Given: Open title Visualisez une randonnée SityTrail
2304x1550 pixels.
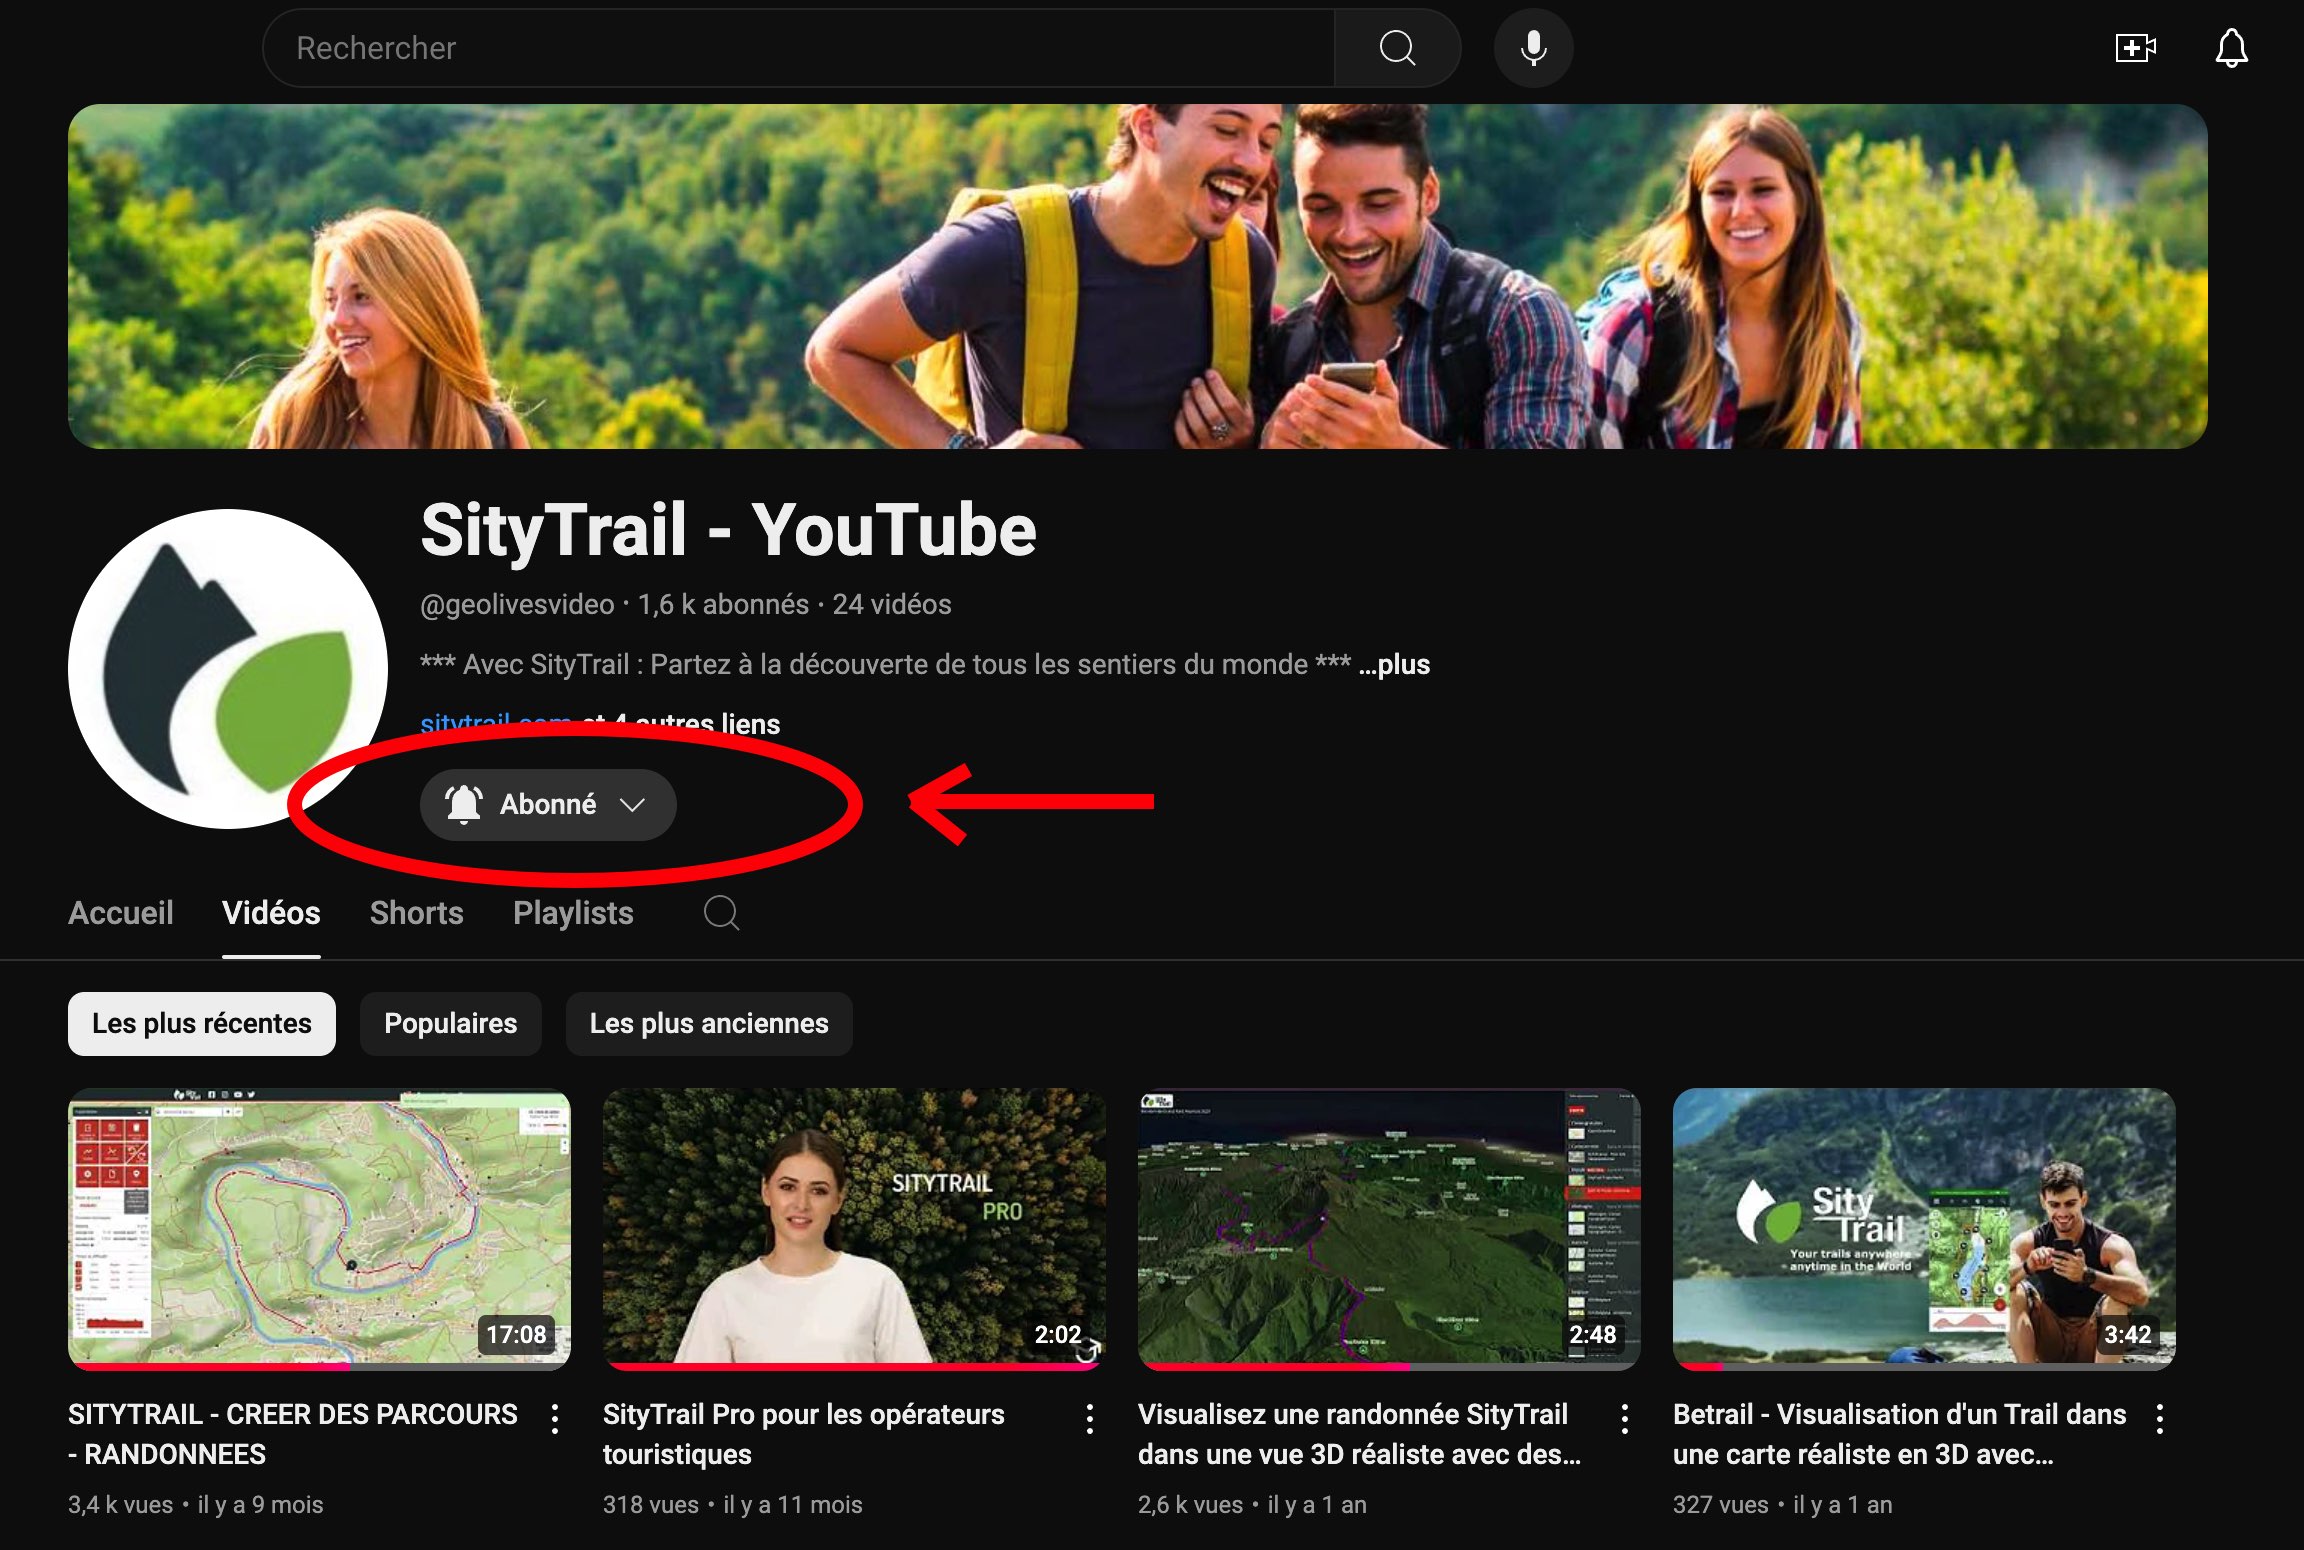Looking at the screenshot, I should pyautogui.click(x=1360, y=1435).
